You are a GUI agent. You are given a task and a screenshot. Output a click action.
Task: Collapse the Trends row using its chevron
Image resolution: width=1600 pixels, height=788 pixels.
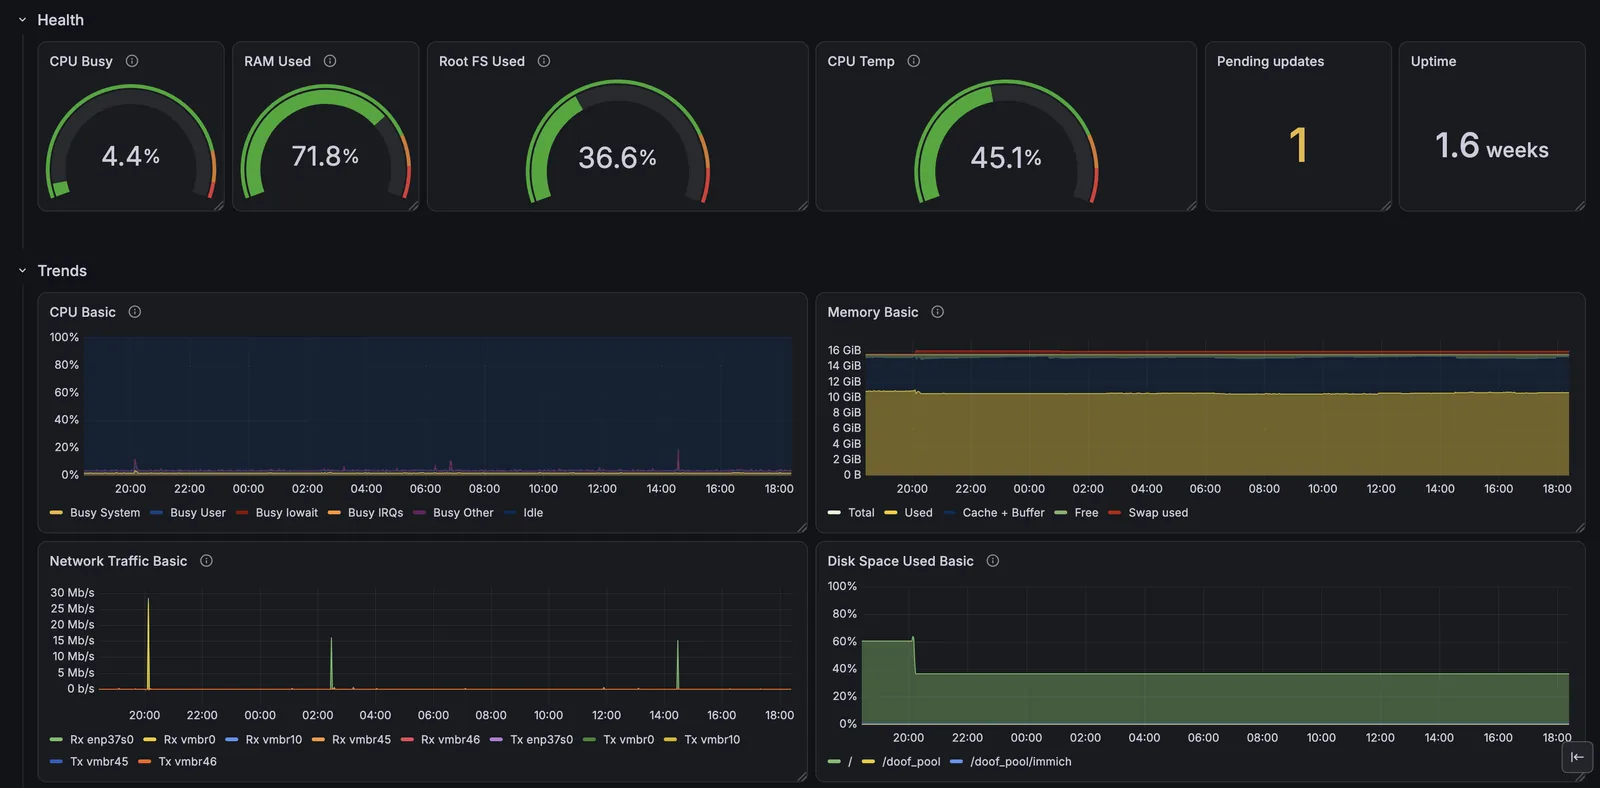(22, 271)
